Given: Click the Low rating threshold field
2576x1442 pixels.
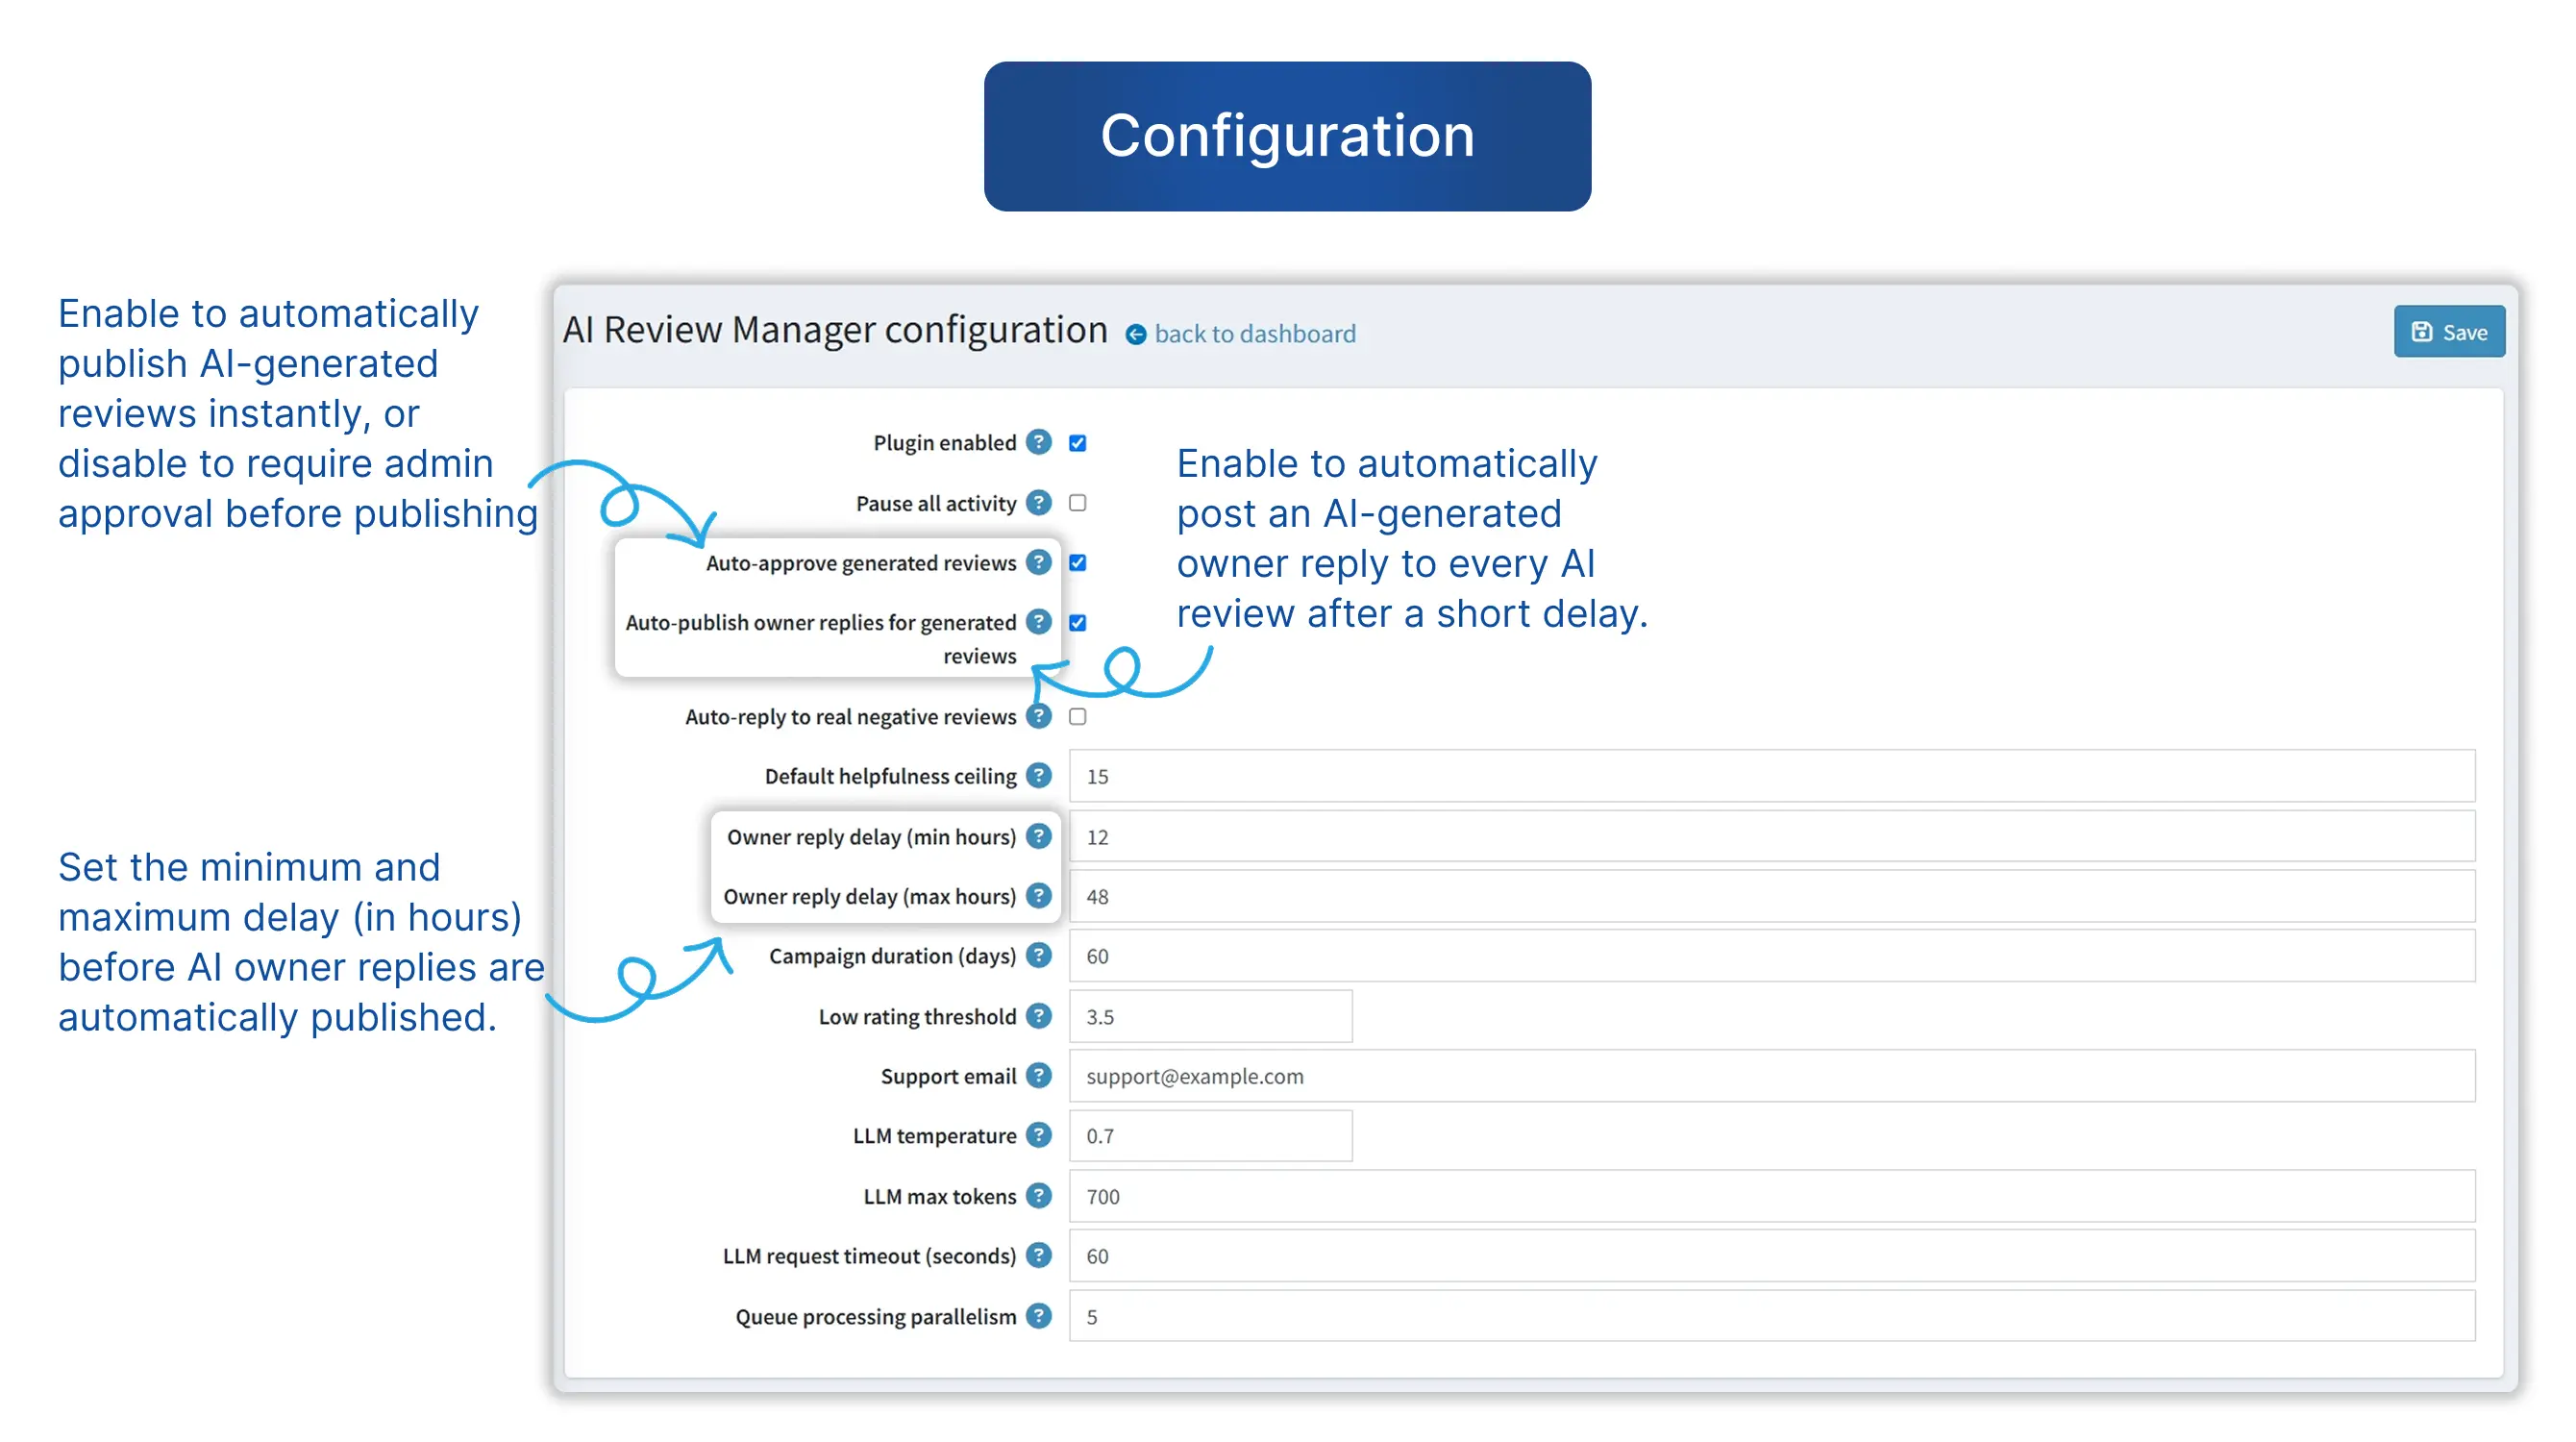Looking at the screenshot, I should 1211,1017.
